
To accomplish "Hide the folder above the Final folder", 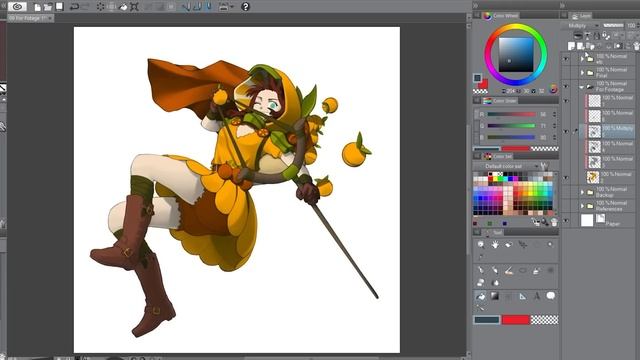I will click(x=566, y=59).
